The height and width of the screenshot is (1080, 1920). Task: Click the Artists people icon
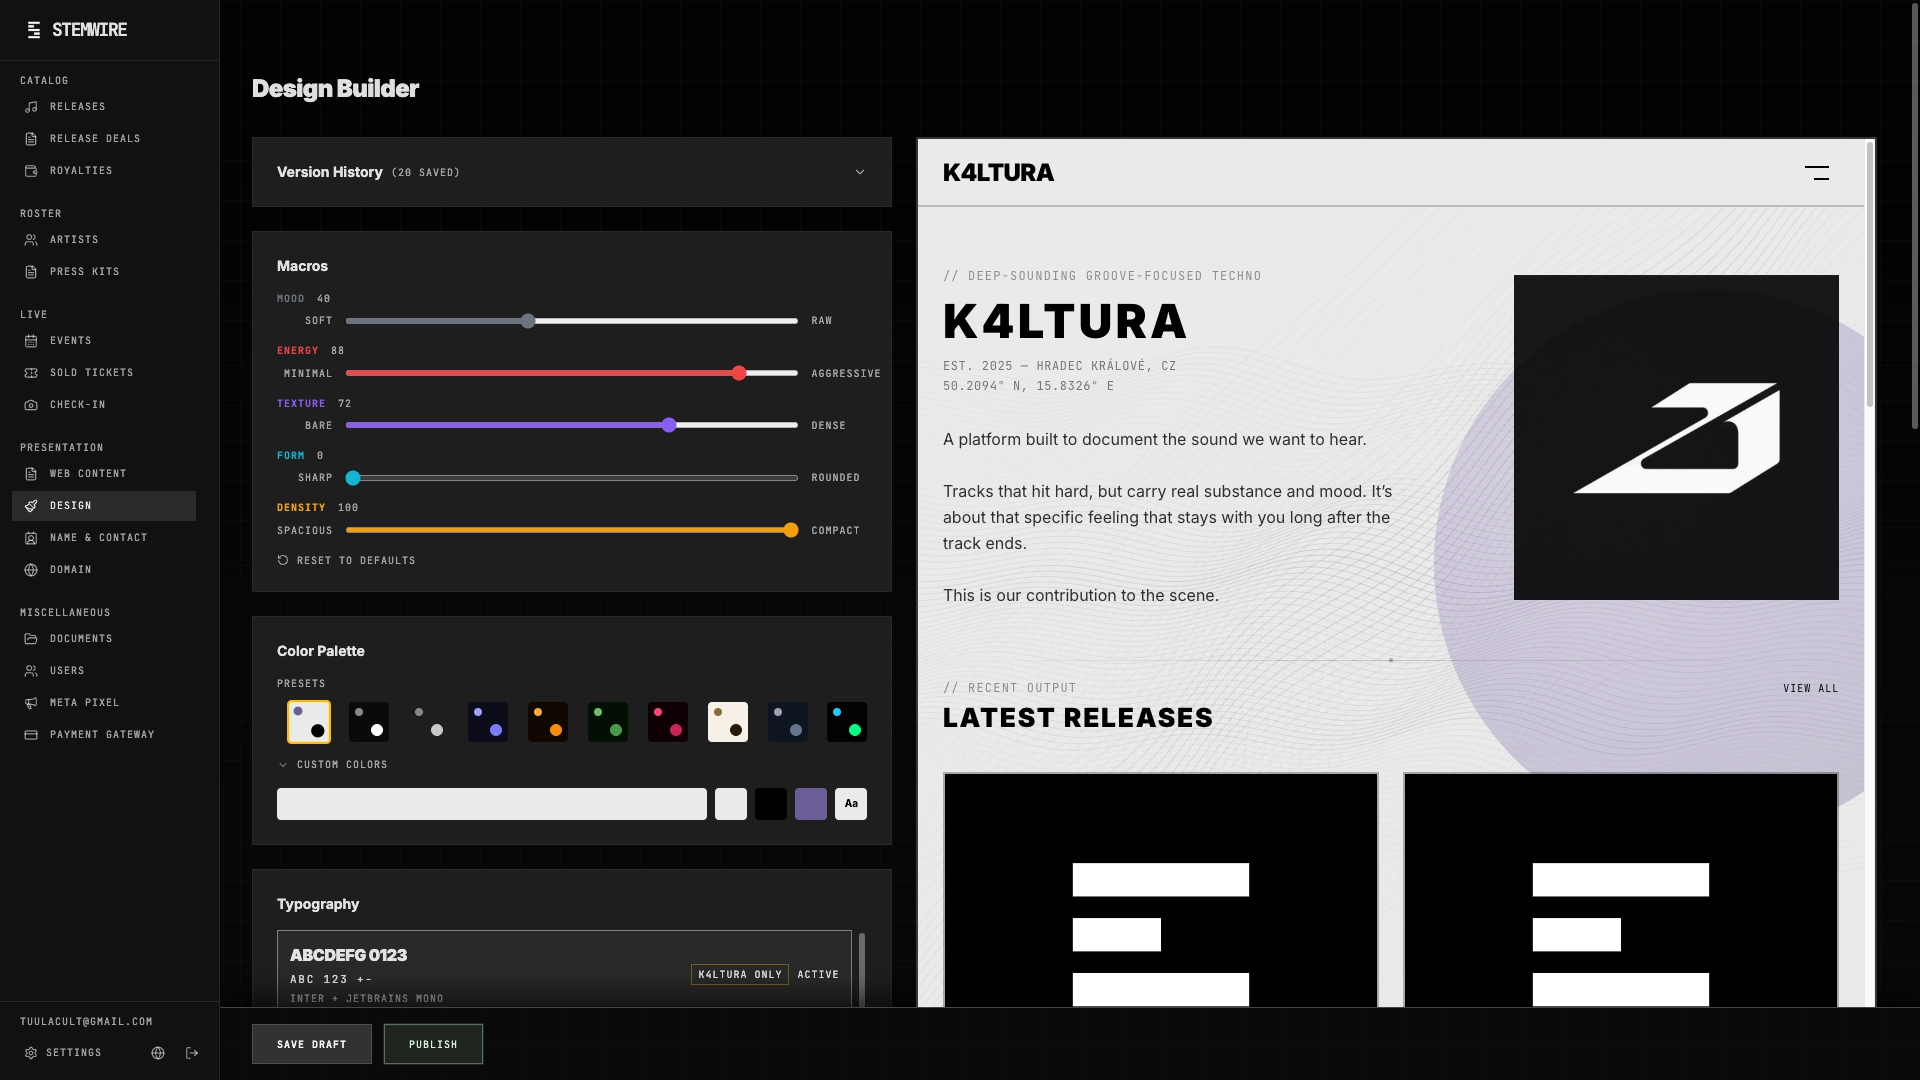(x=31, y=240)
